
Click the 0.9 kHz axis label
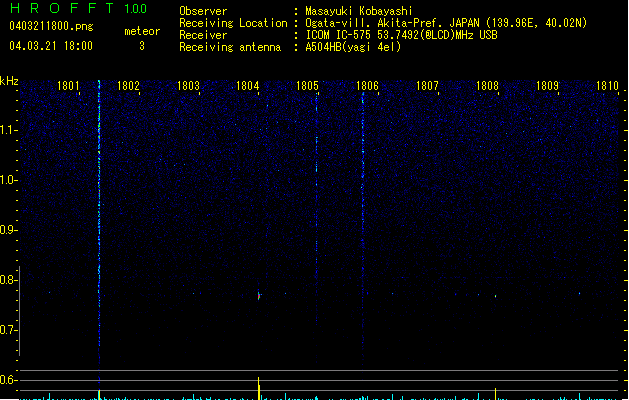tap(8, 230)
